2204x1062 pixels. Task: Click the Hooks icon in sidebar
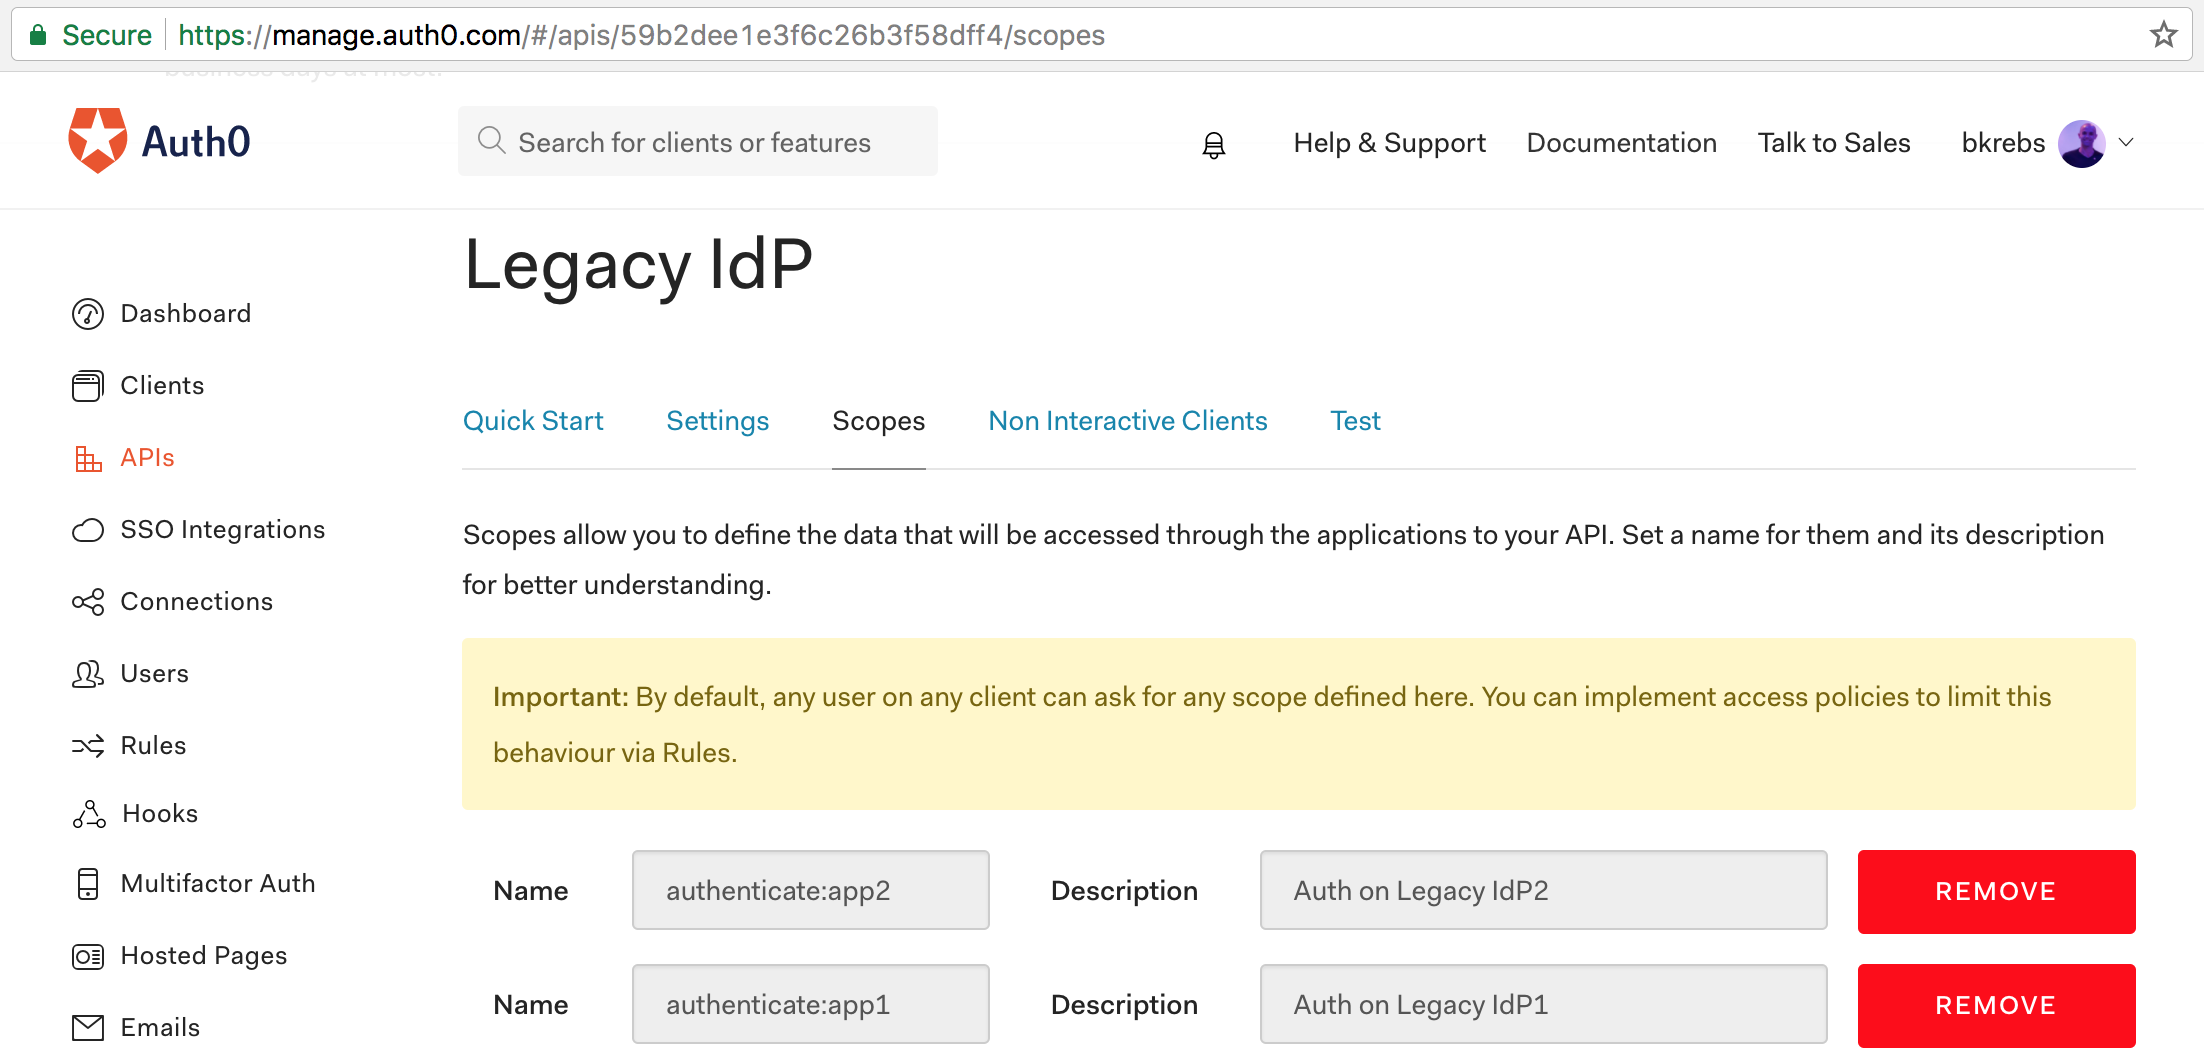[x=89, y=814]
